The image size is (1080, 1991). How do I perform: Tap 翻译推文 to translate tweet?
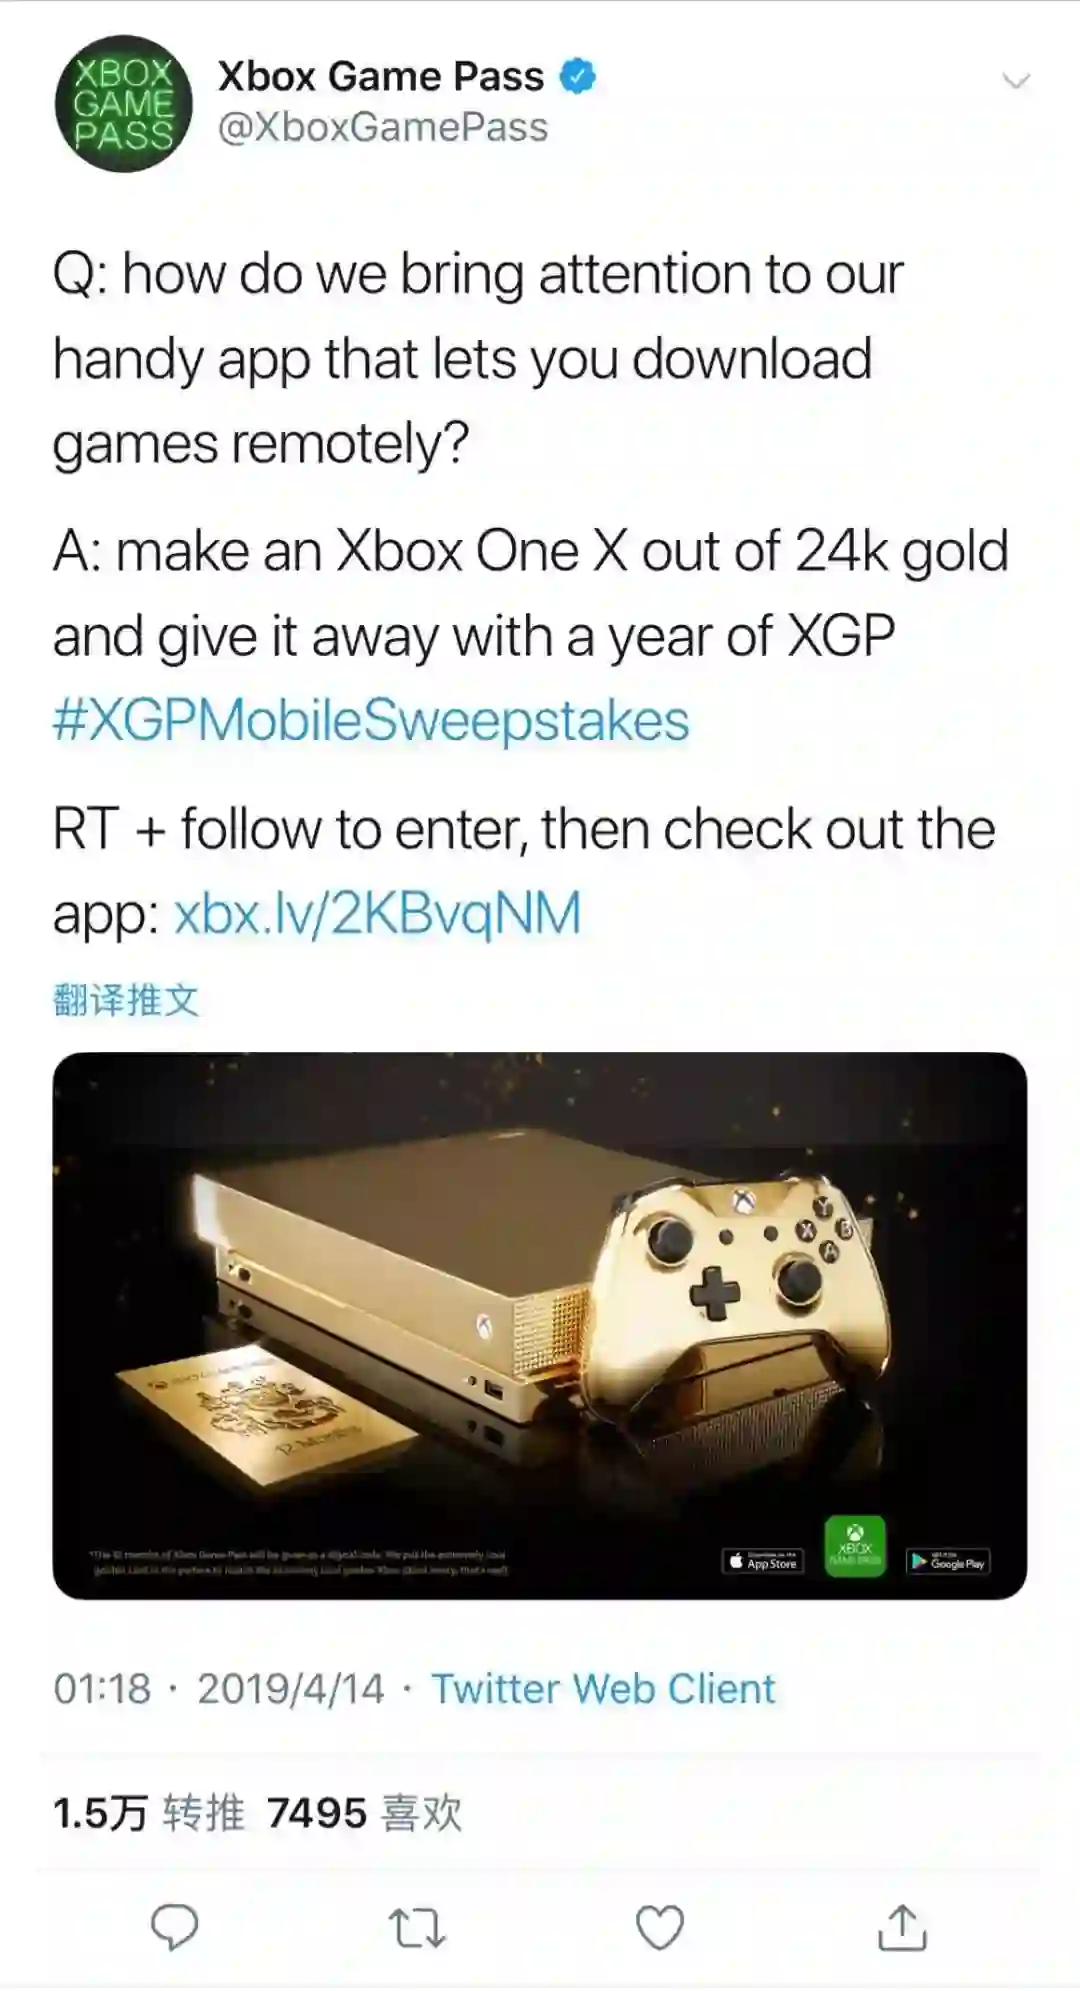pyautogui.click(x=126, y=1000)
